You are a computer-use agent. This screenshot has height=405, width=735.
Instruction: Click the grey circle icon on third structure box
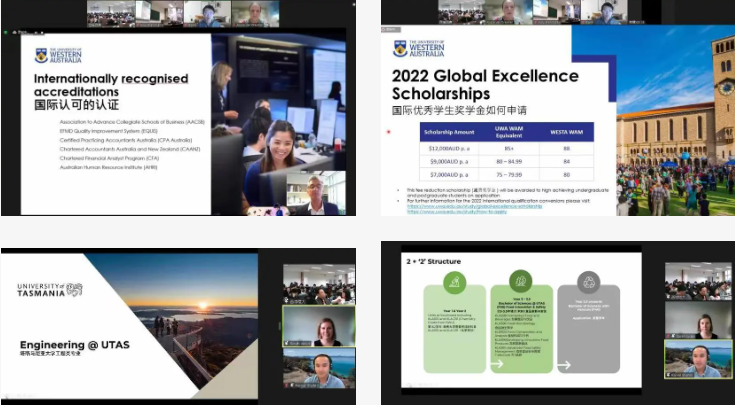pyautogui.click(x=589, y=283)
